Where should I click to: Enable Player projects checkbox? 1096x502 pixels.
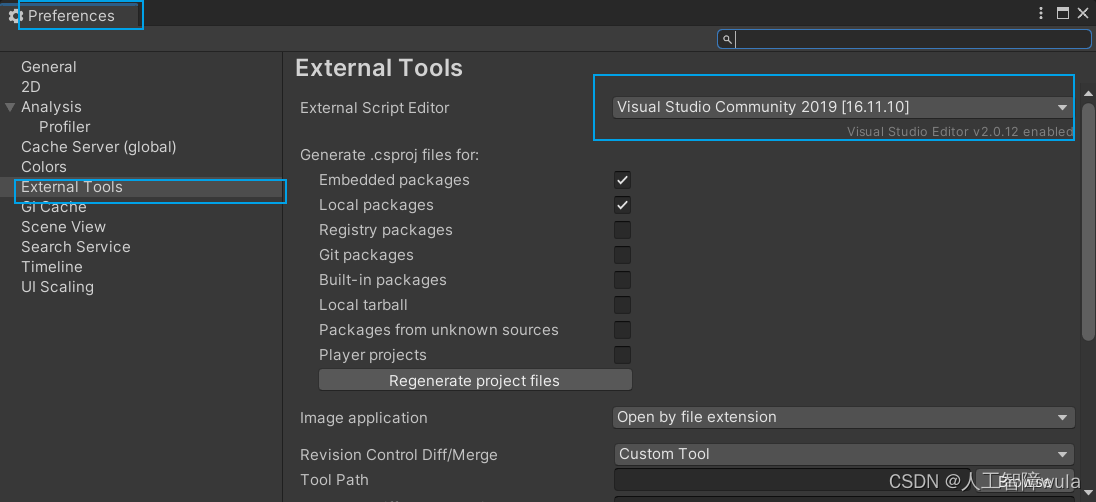(622, 355)
